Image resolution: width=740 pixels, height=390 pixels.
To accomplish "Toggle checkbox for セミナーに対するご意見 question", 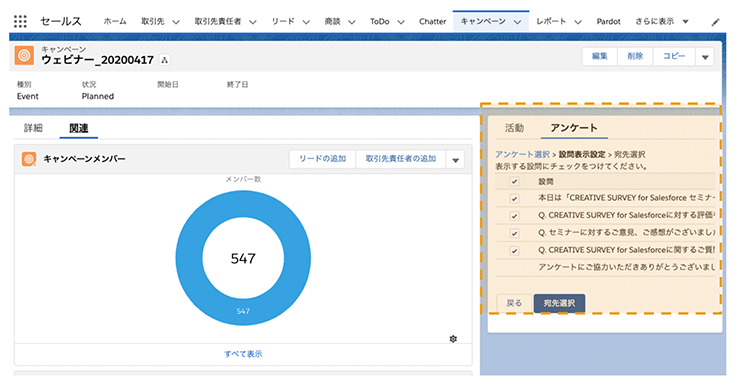I will [514, 234].
